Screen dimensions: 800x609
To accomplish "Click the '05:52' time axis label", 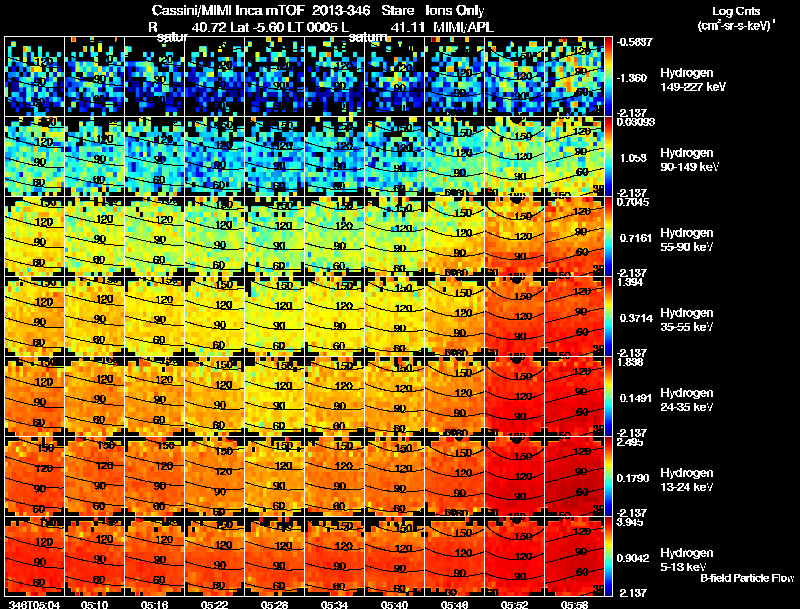I will click(514, 604).
